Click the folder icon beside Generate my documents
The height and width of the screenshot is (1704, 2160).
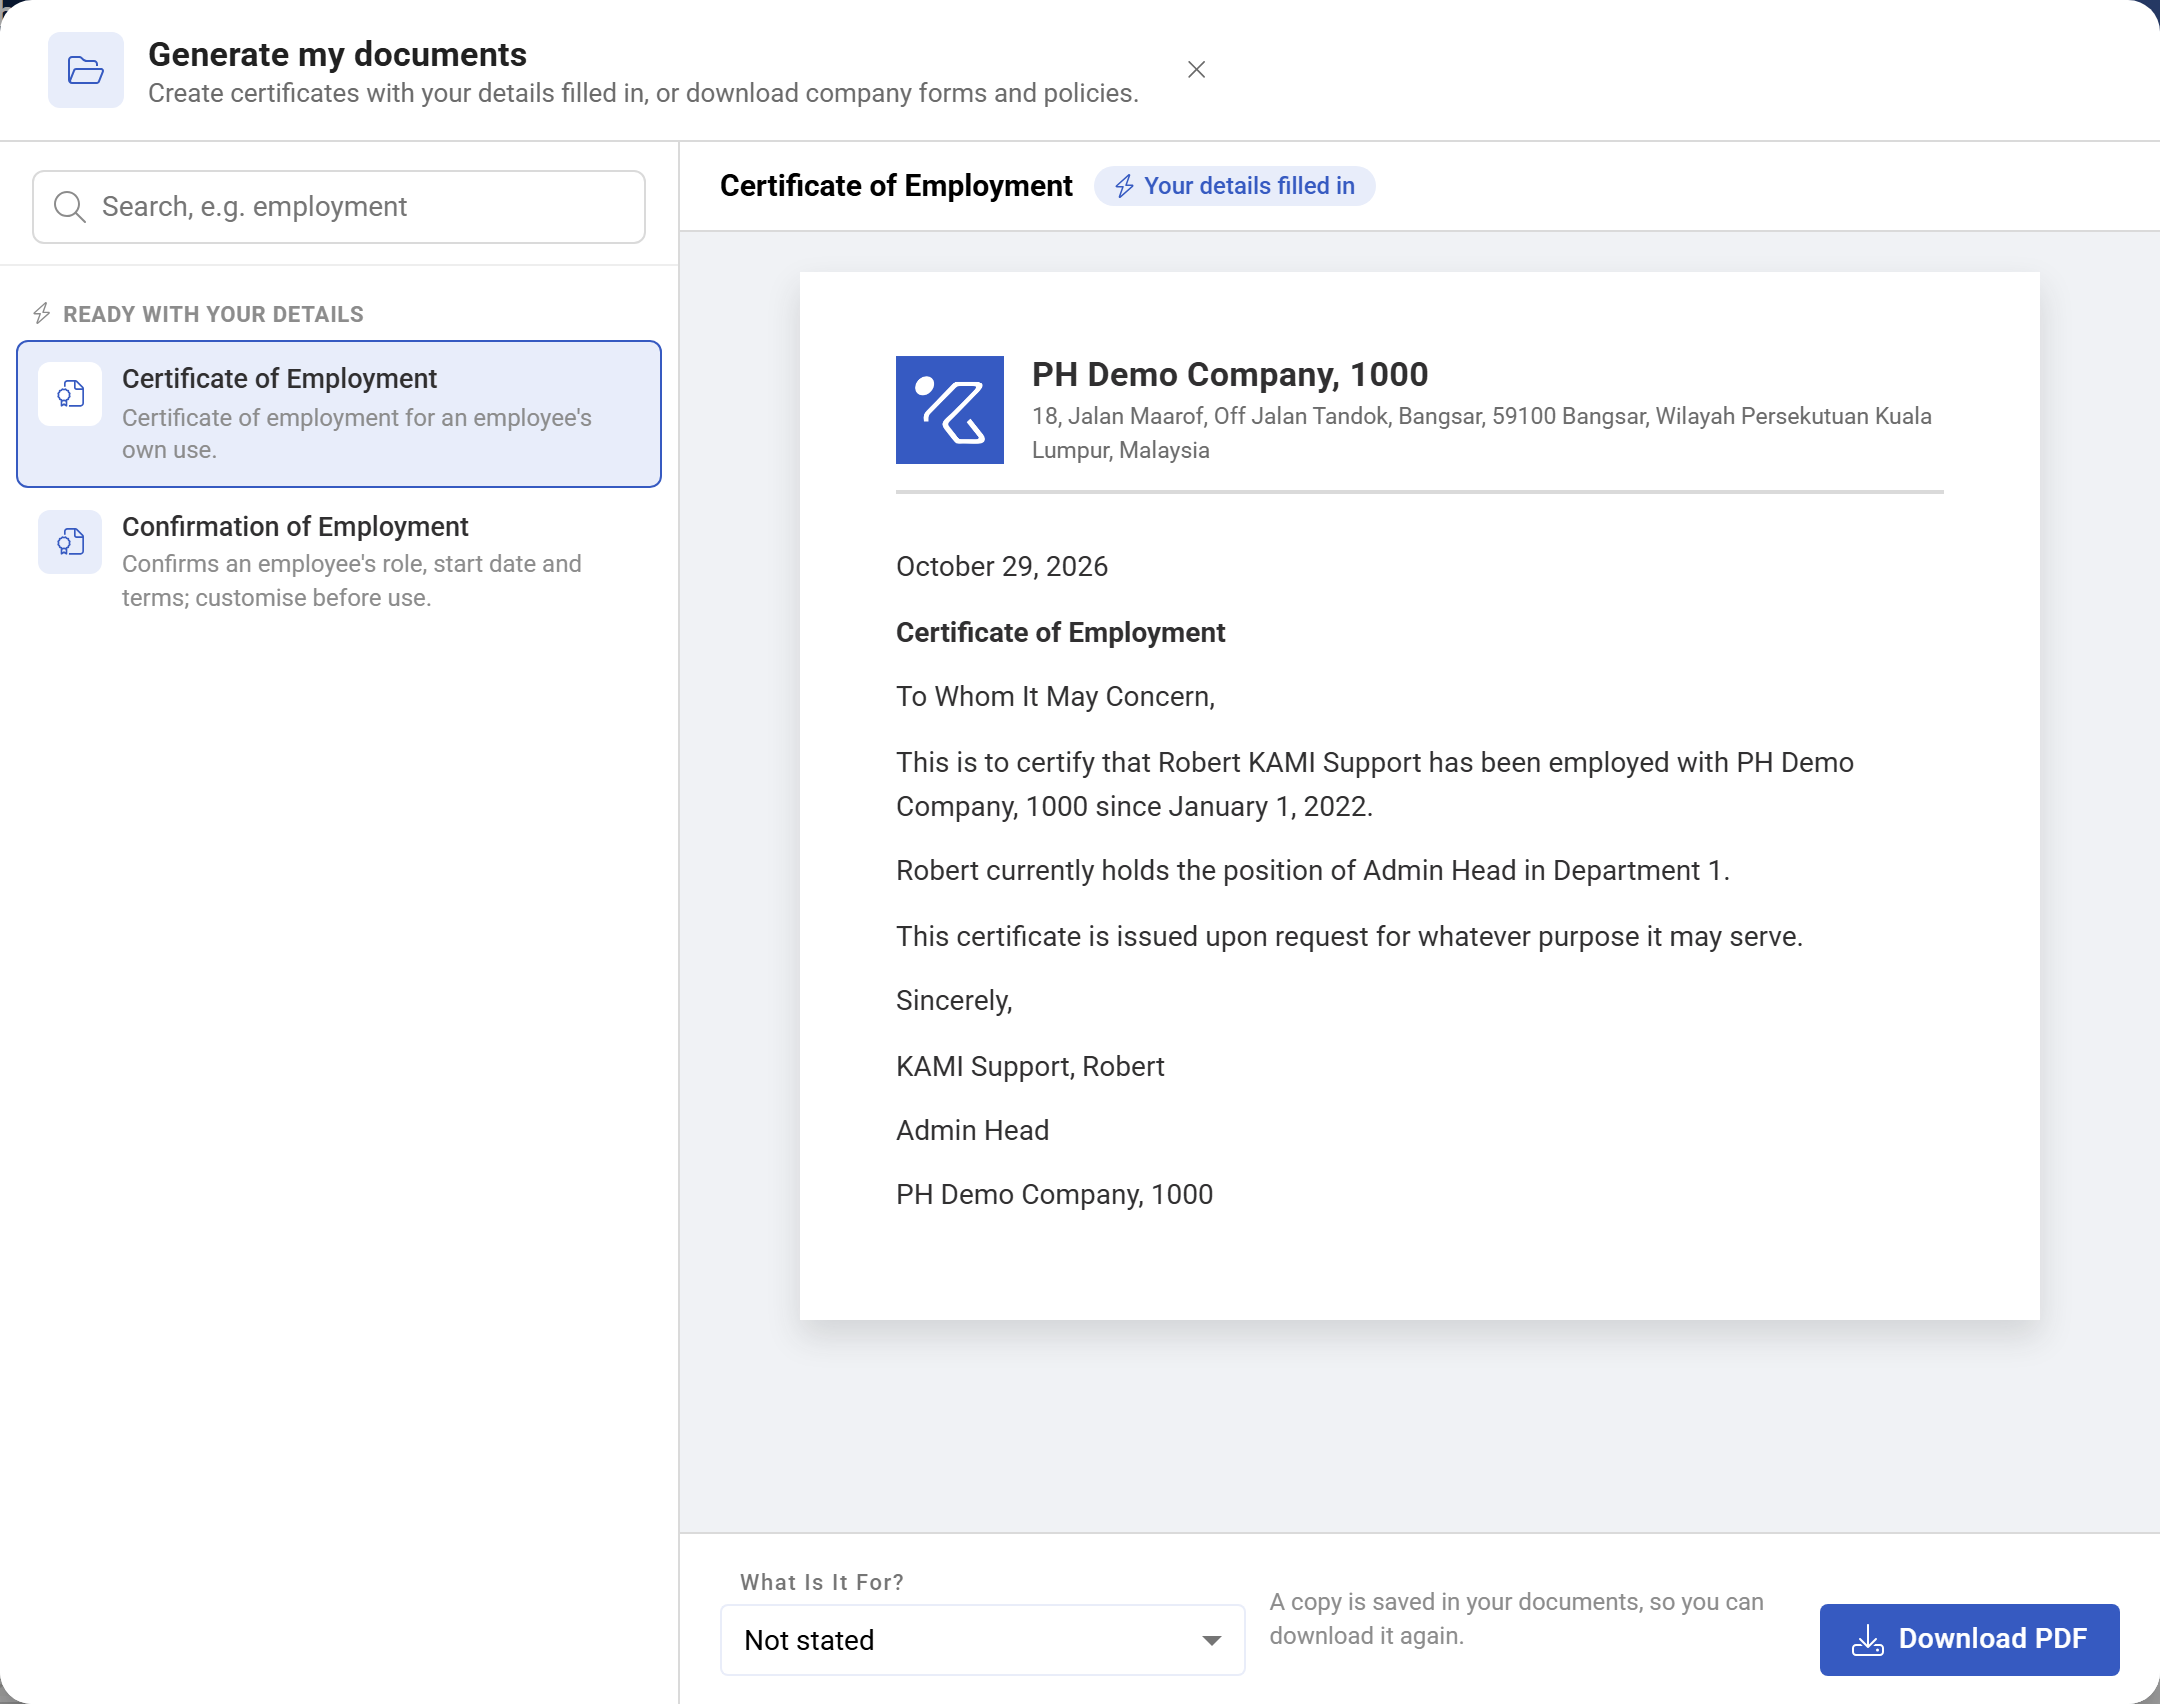[86, 70]
